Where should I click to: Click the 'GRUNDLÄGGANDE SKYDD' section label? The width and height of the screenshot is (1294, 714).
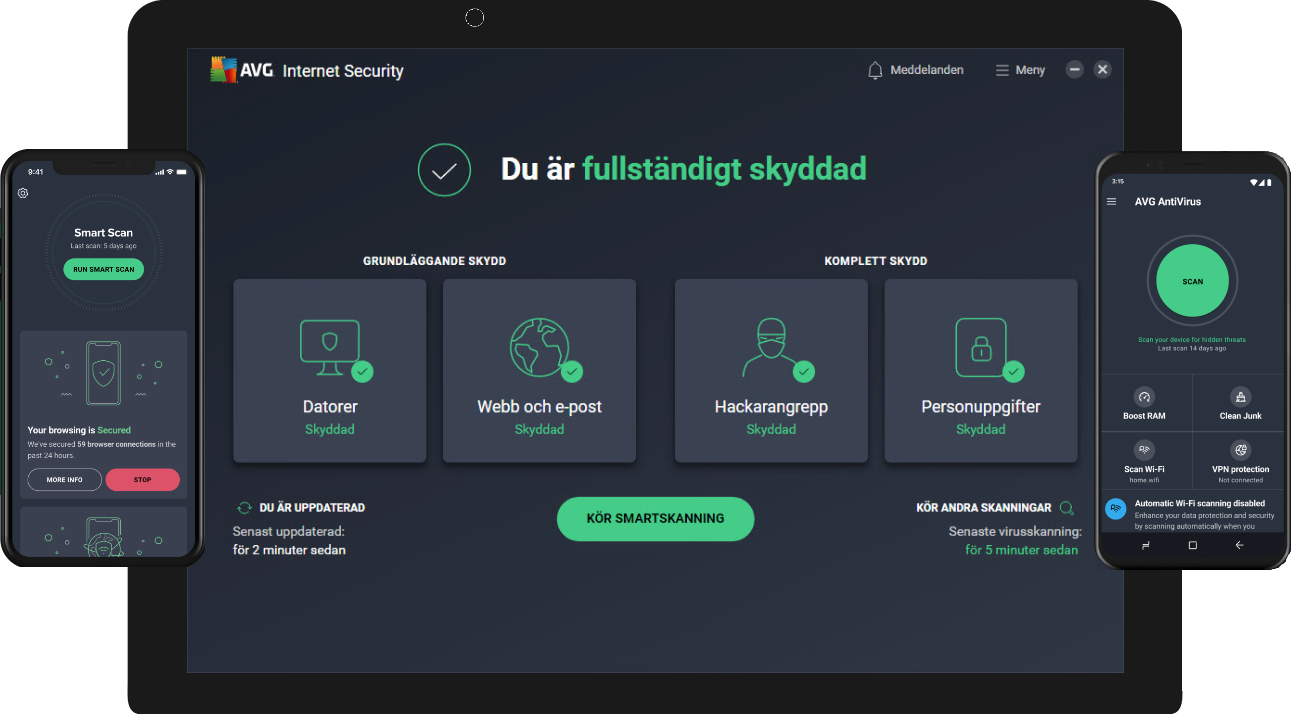(x=434, y=261)
